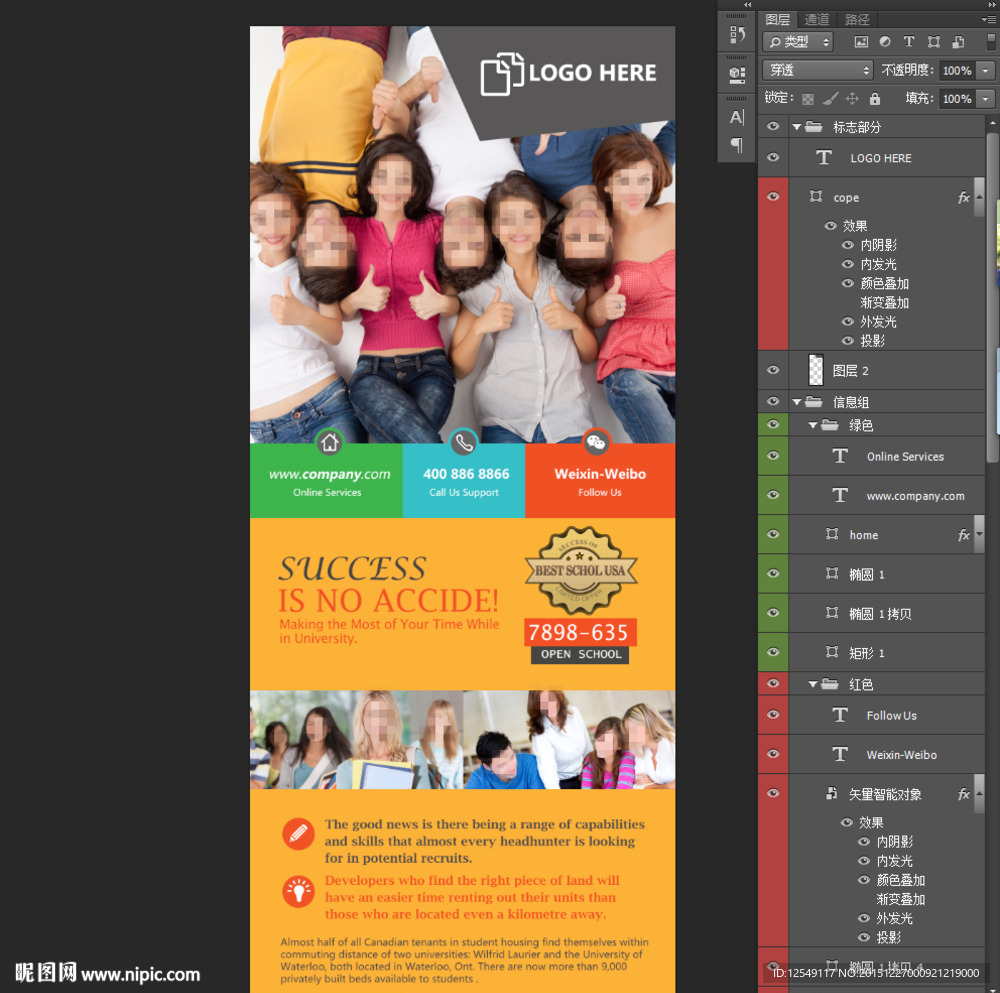
Task: Select the cope shape layer icon
Action: [816, 196]
